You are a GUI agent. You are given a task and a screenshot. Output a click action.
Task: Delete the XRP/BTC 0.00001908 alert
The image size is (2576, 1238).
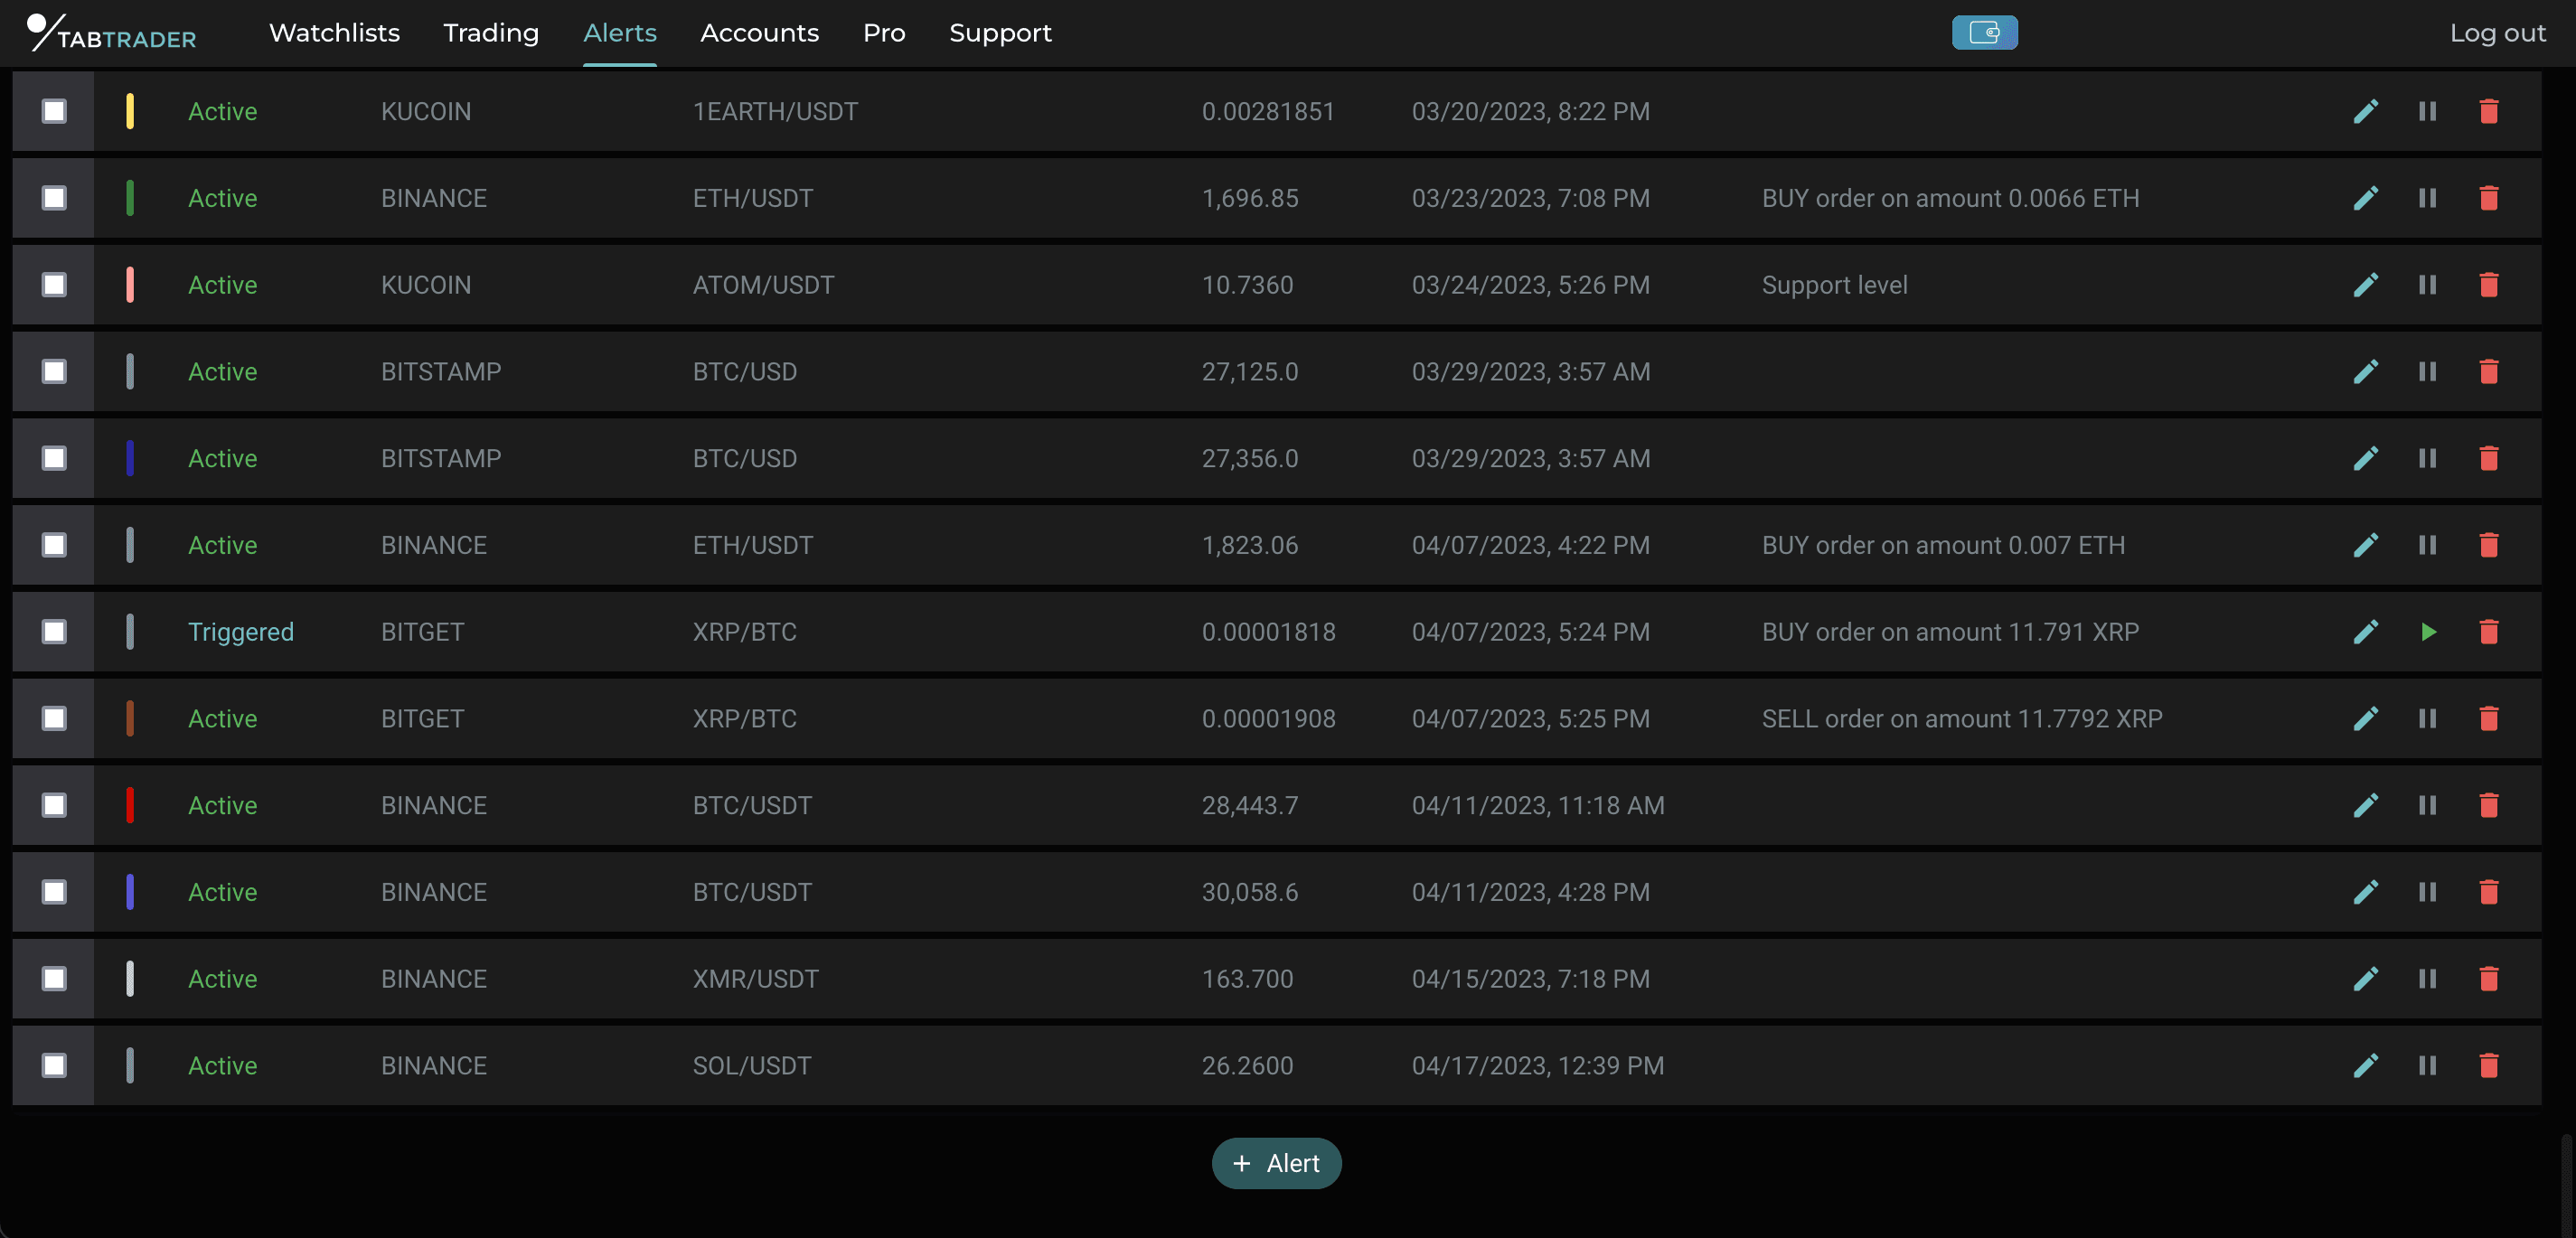point(2489,719)
